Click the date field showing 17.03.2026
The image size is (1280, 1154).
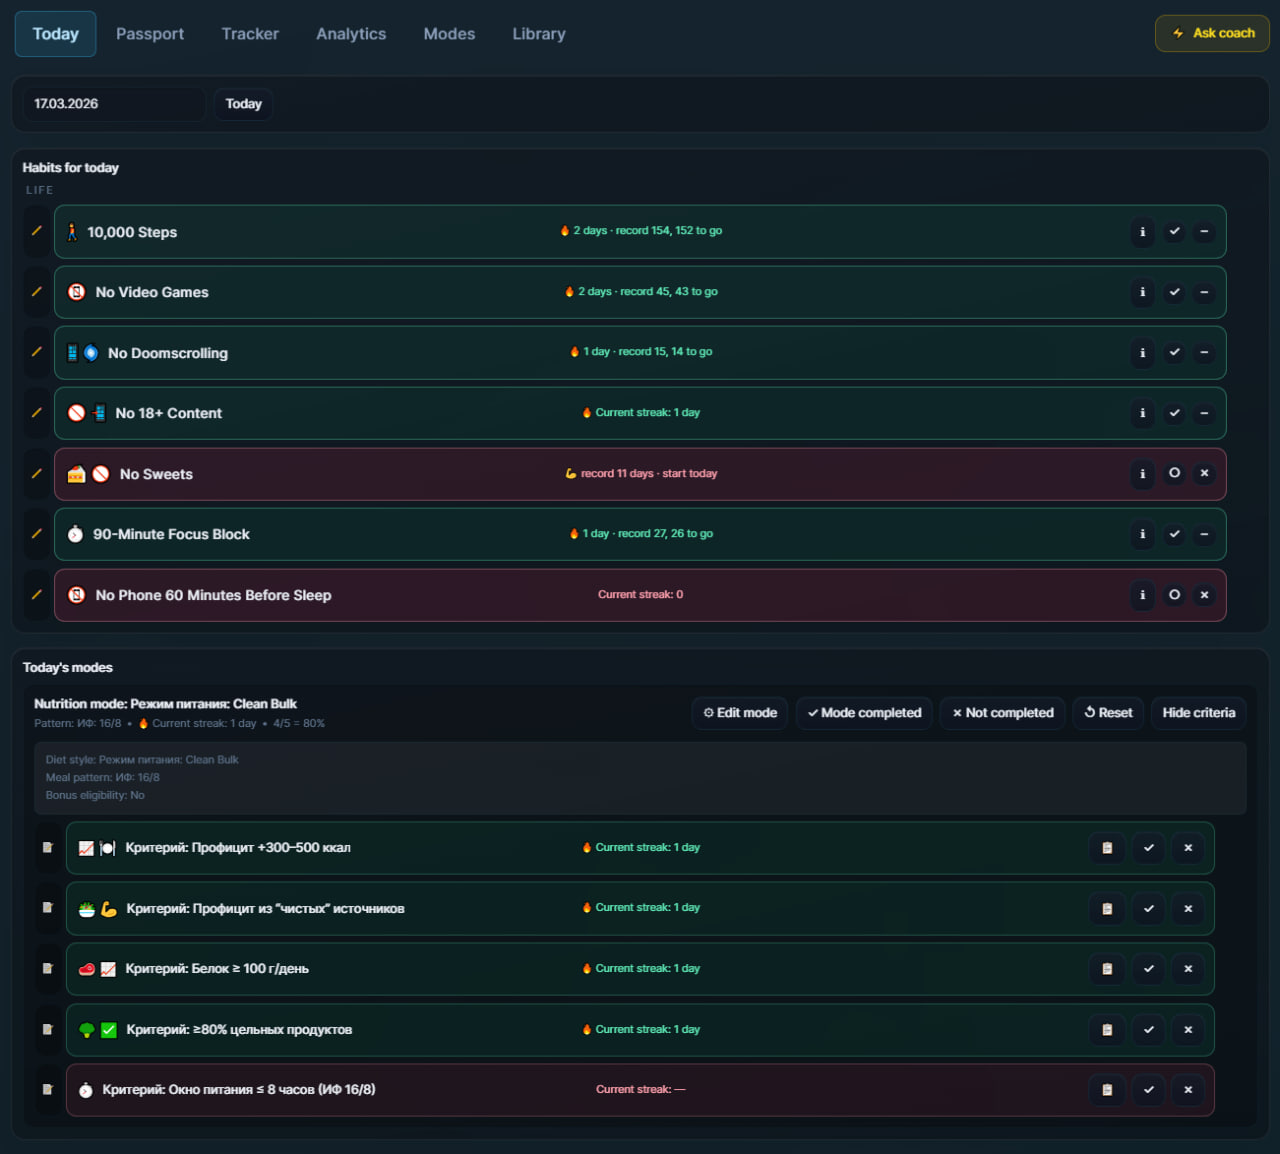click(x=114, y=104)
